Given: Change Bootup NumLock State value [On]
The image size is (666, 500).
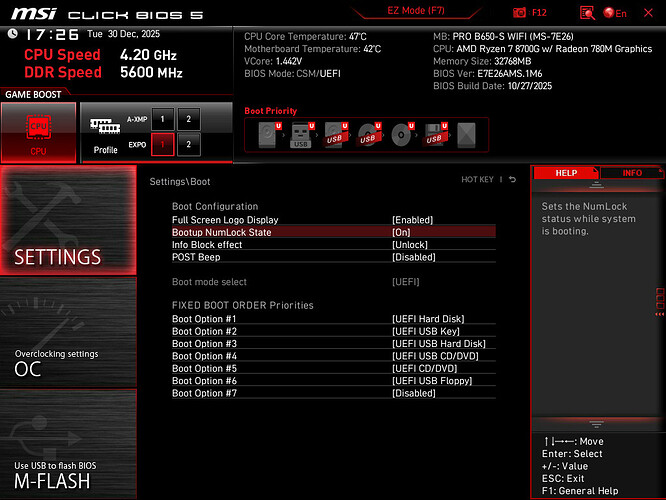Looking at the screenshot, I should (401, 232).
